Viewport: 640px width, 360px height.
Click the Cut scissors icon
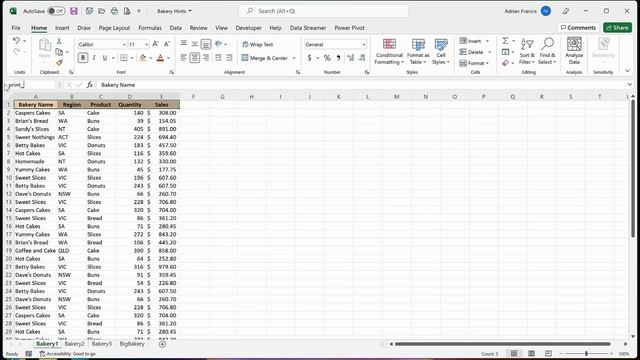click(x=59, y=41)
